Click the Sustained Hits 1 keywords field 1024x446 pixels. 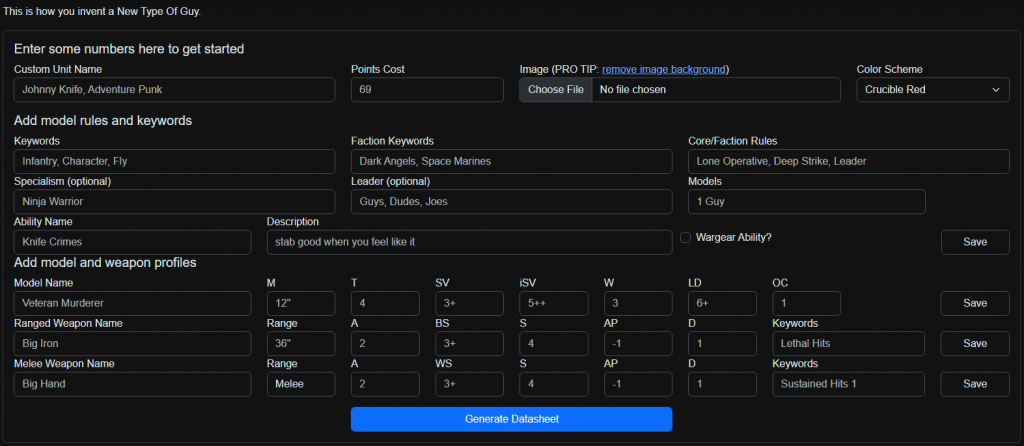click(x=848, y=384)
